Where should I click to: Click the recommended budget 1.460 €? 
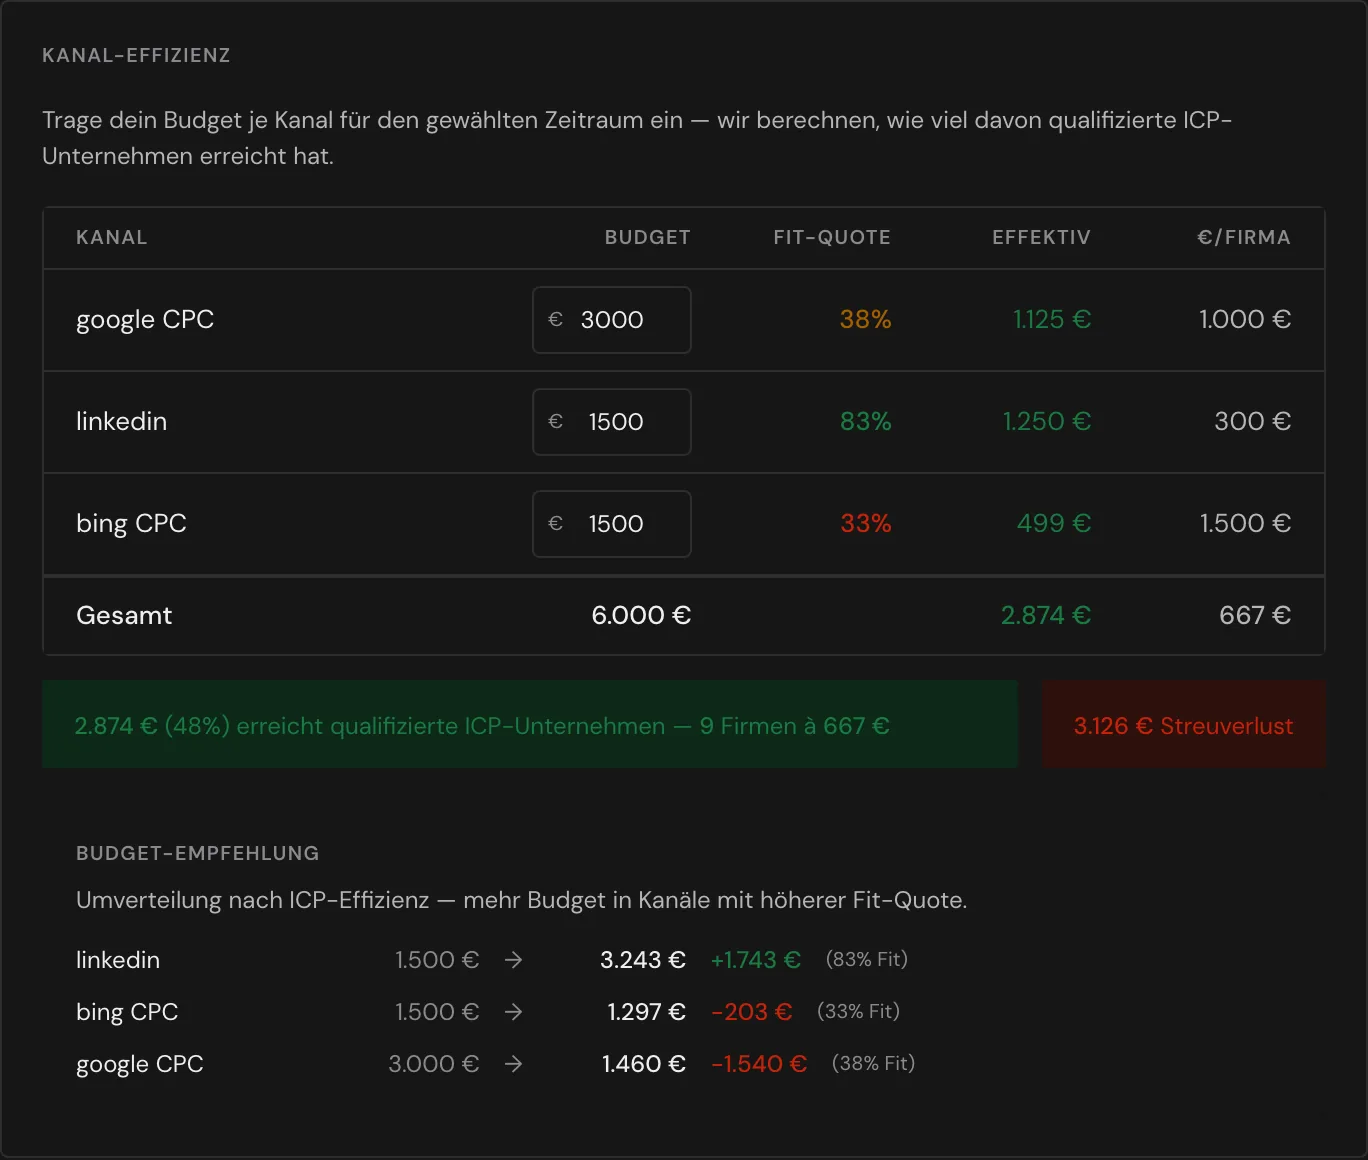point(644,1064)
